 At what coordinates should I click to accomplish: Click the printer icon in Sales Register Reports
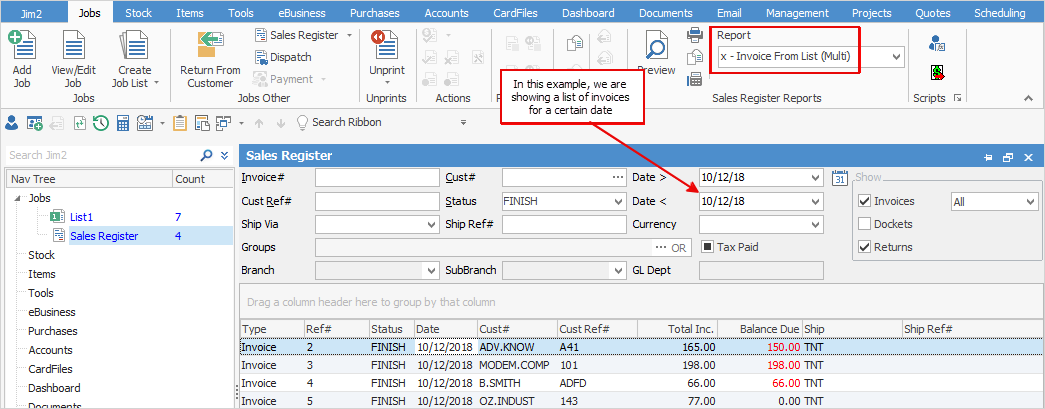(695, 35)
